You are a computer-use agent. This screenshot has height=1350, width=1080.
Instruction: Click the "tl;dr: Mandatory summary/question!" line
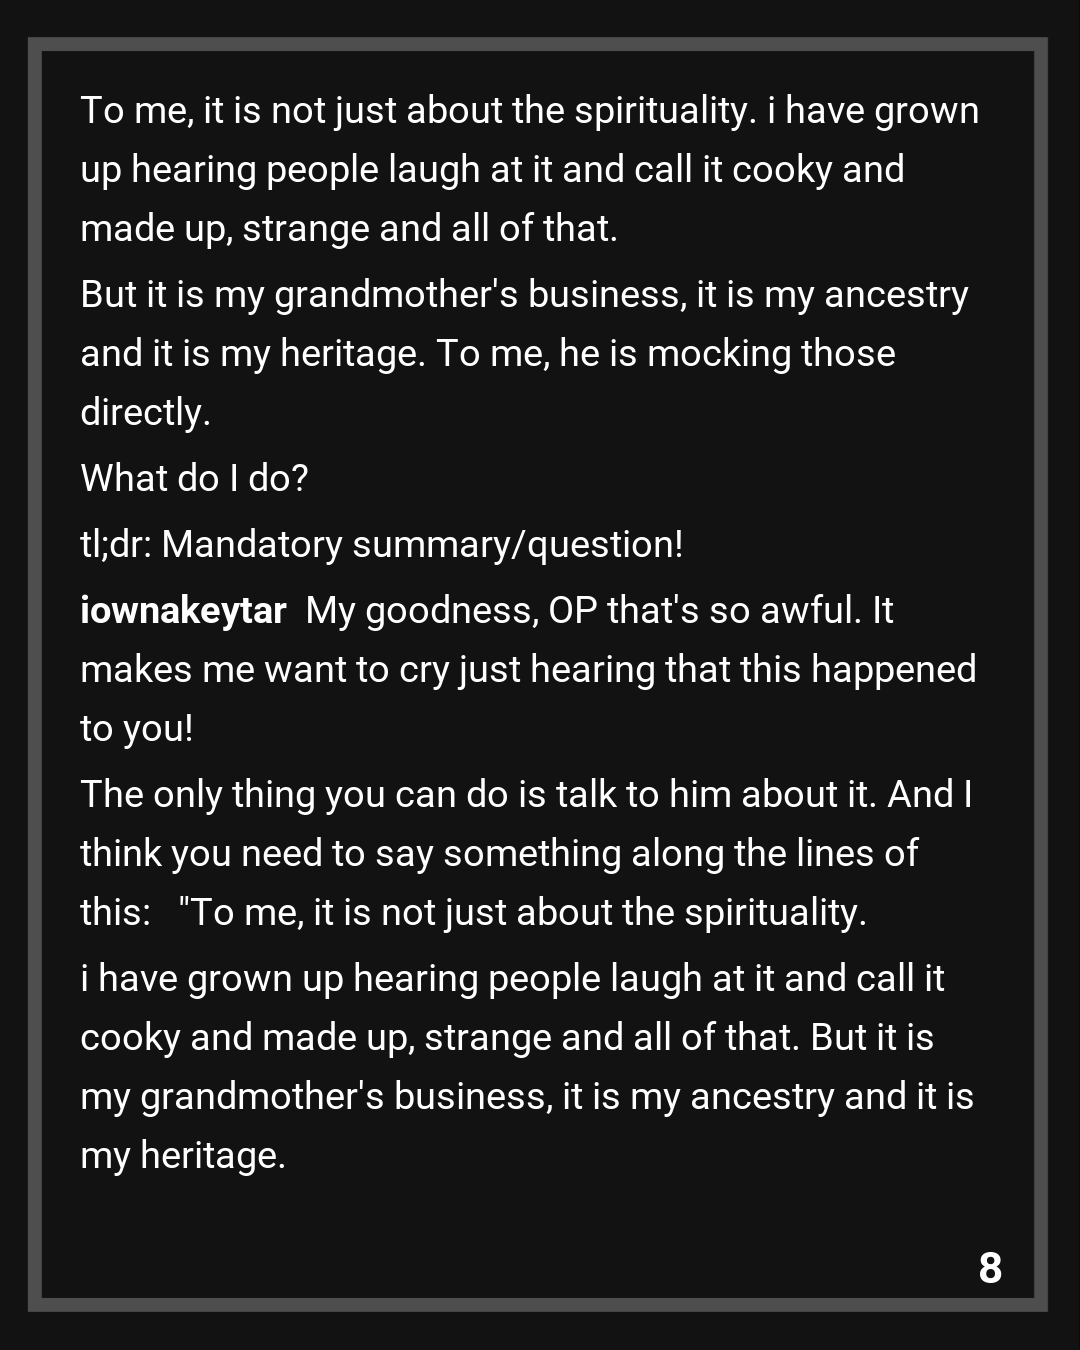382,544
